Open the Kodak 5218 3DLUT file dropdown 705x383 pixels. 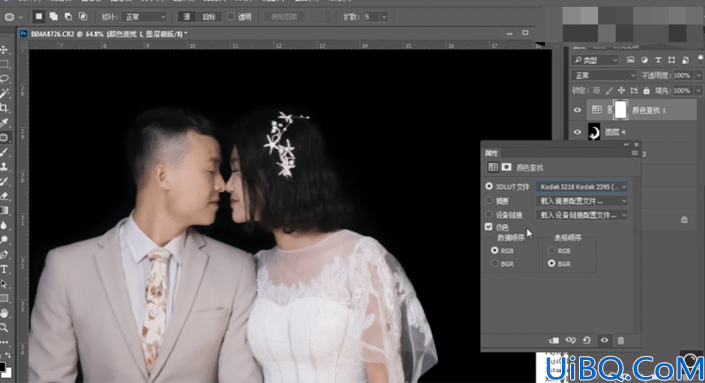pyautogui.click(x=582, y=187)
